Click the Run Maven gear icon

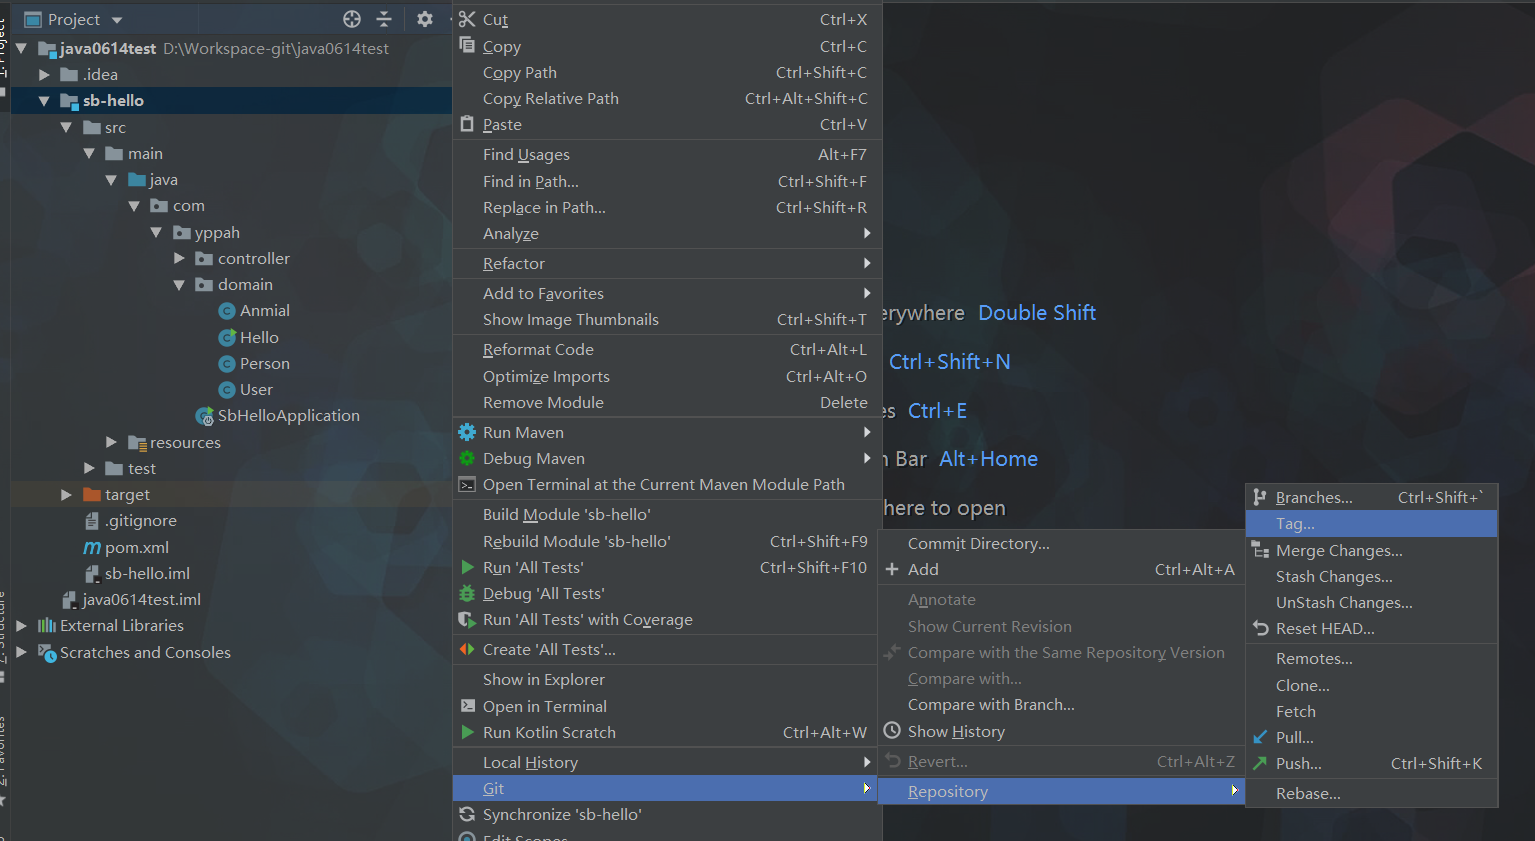(467, 432)
